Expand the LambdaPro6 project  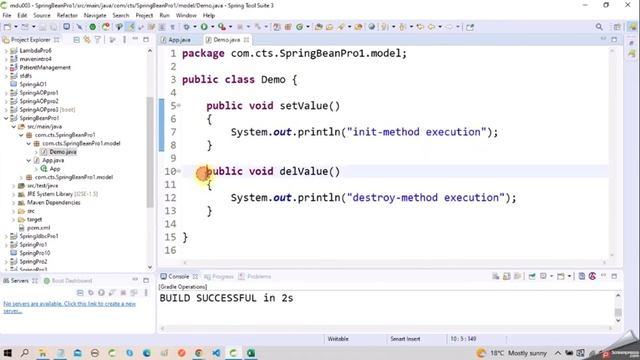pos(6,51)
